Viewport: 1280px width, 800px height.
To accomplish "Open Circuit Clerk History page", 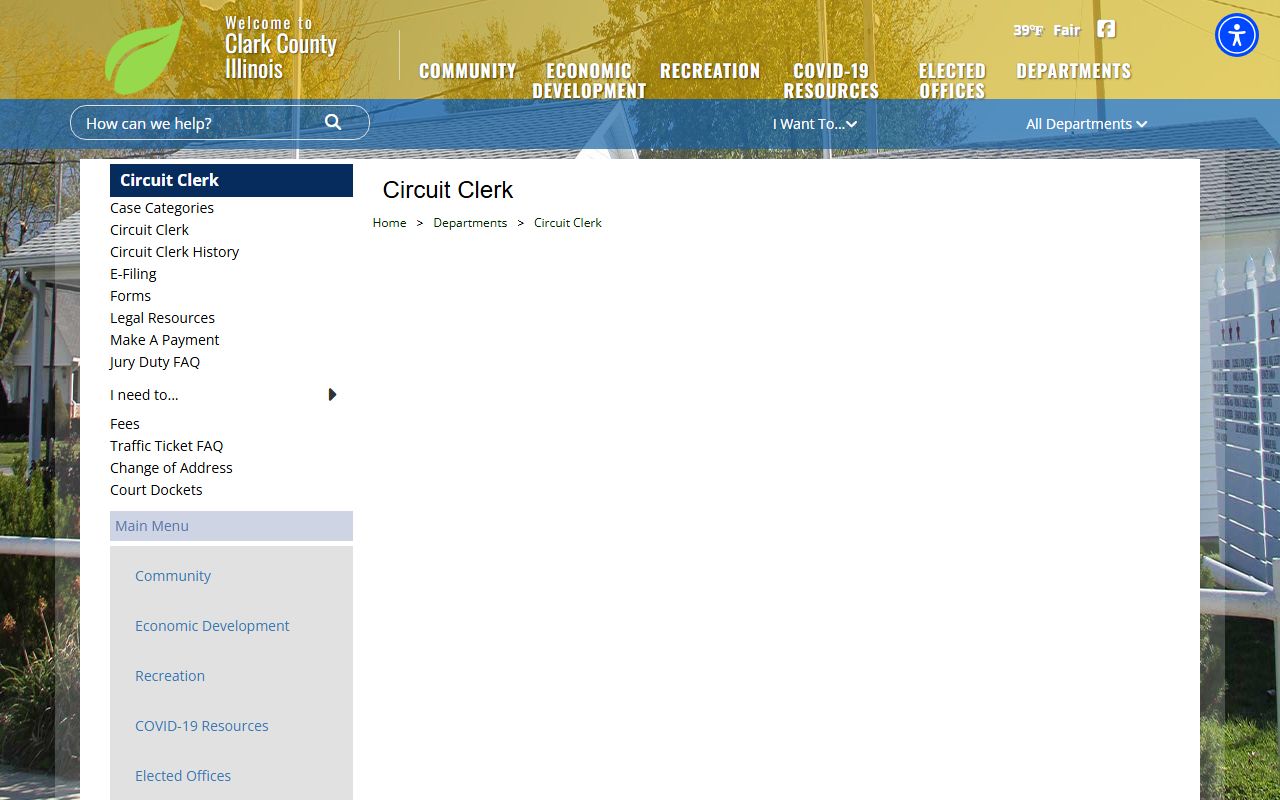I will click(x=174, y=252).
